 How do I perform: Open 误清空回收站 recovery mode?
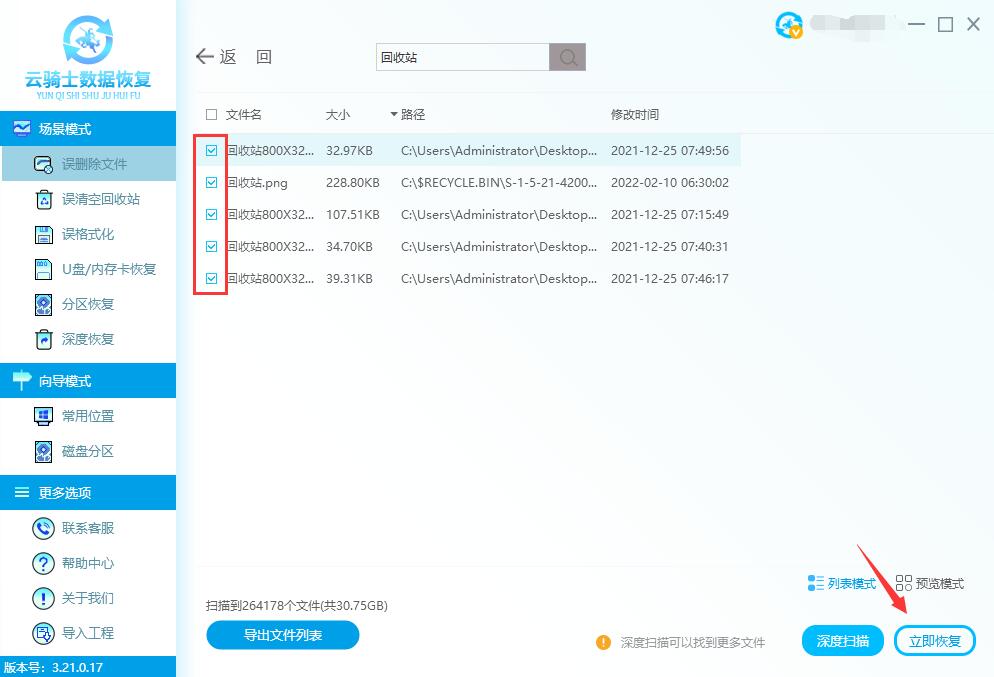coord(89,199)
